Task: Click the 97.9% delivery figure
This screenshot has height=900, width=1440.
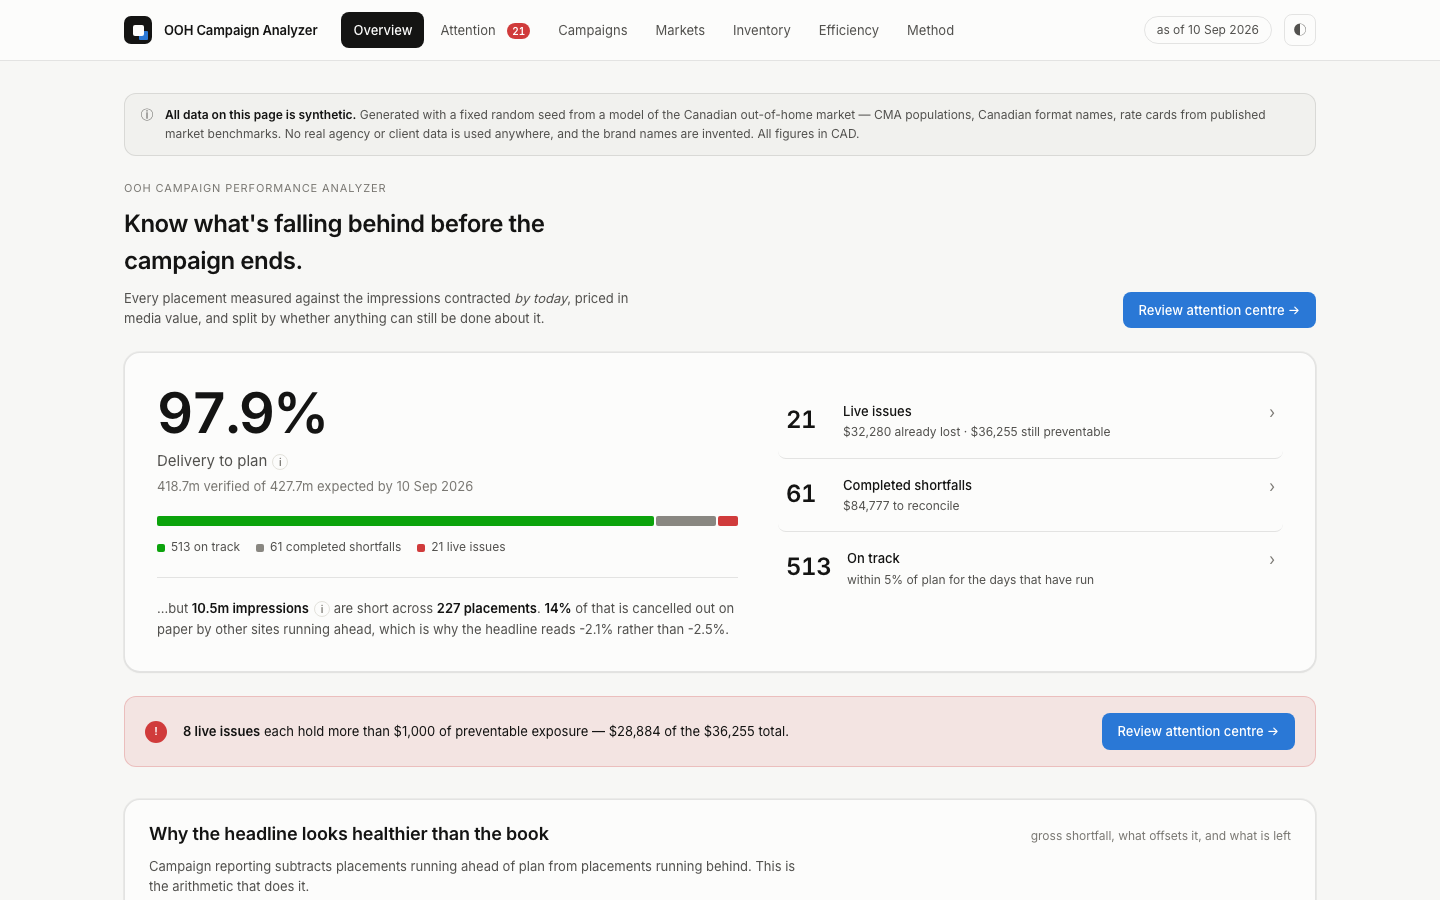Action: 242,413
